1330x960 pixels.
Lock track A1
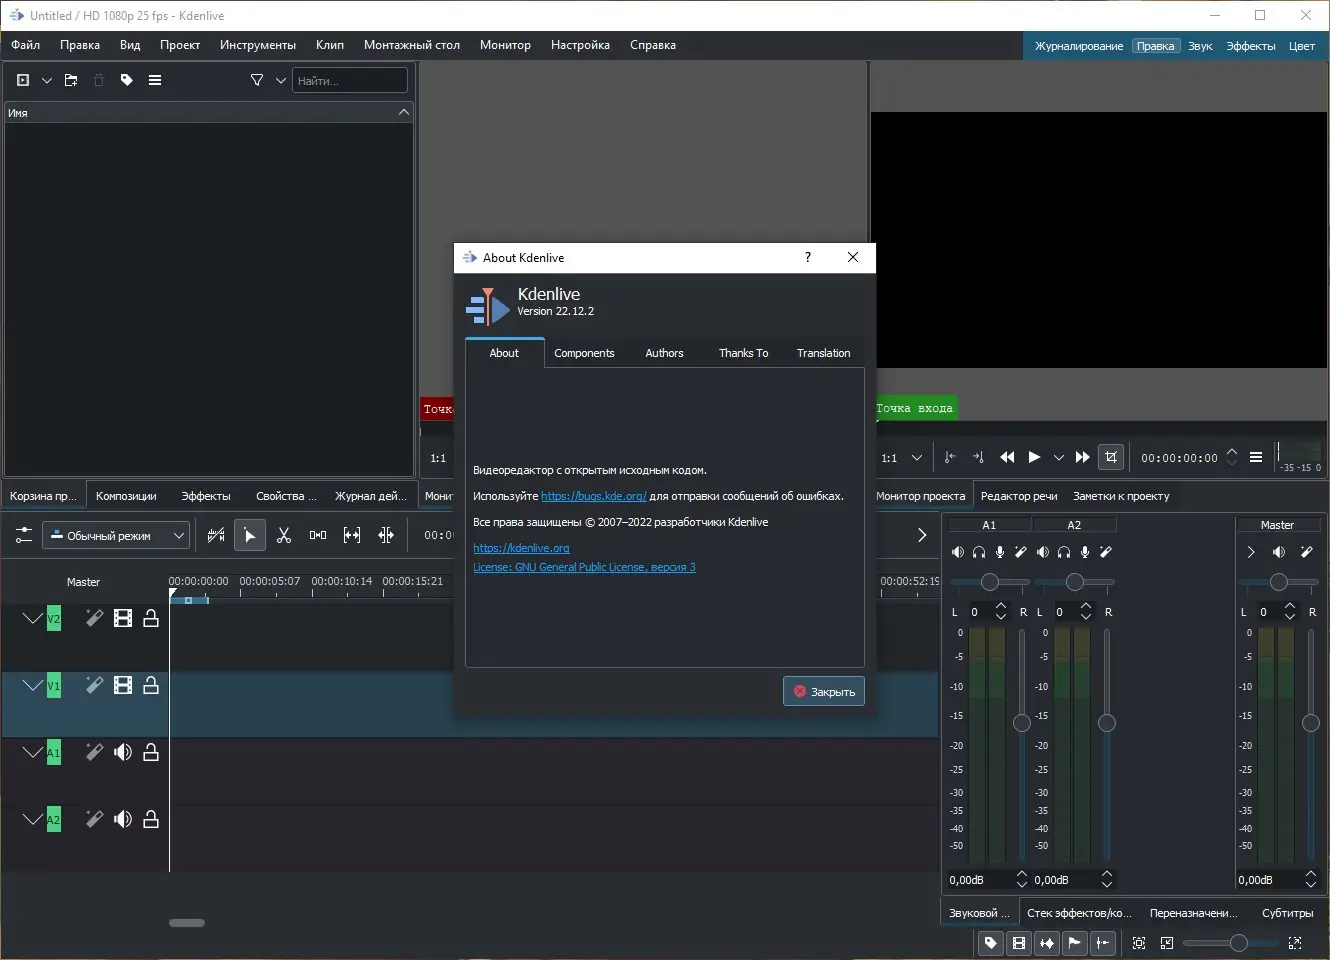click(151, 752)
